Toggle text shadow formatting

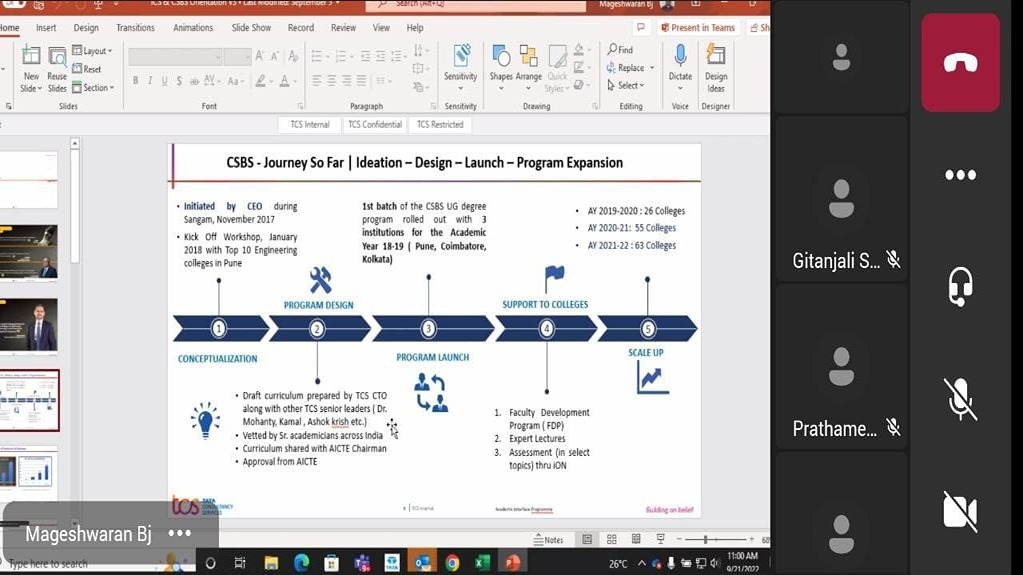179,81
